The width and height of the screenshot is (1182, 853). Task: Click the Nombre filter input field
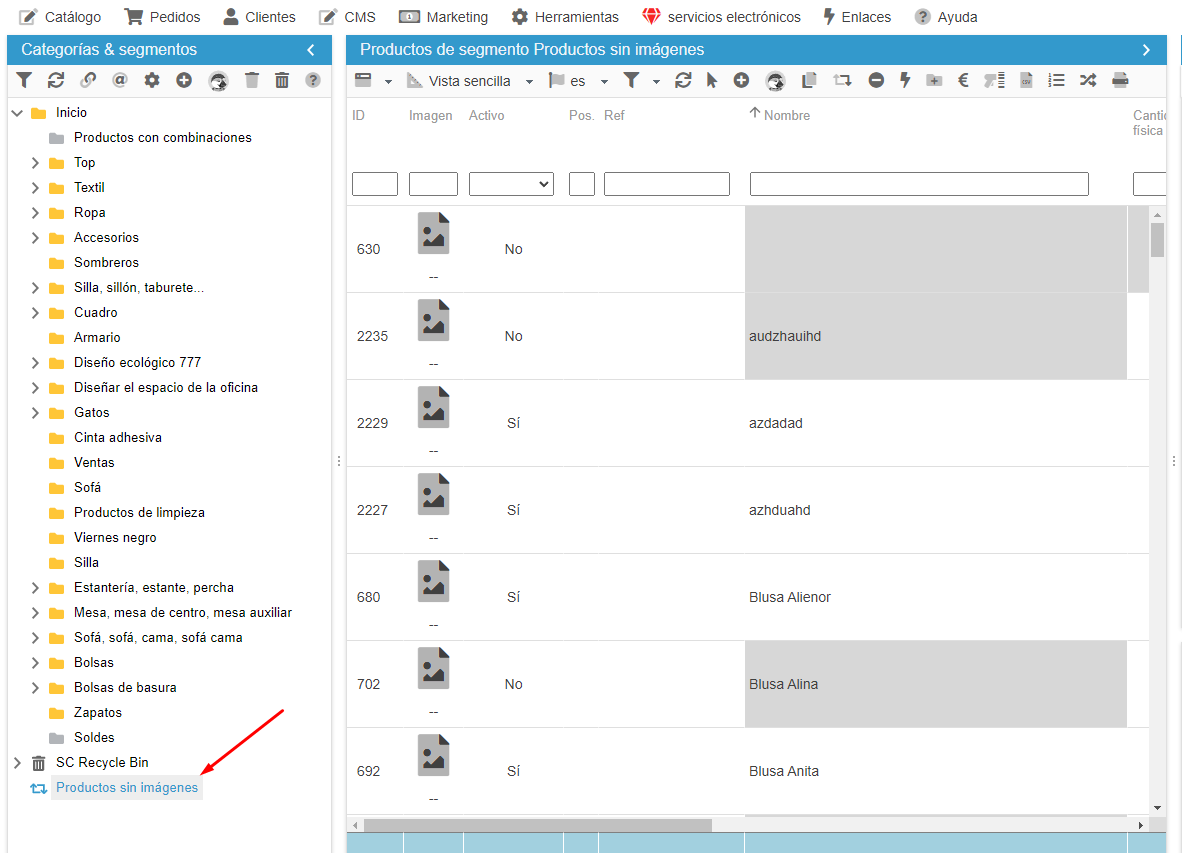point(918,184)
